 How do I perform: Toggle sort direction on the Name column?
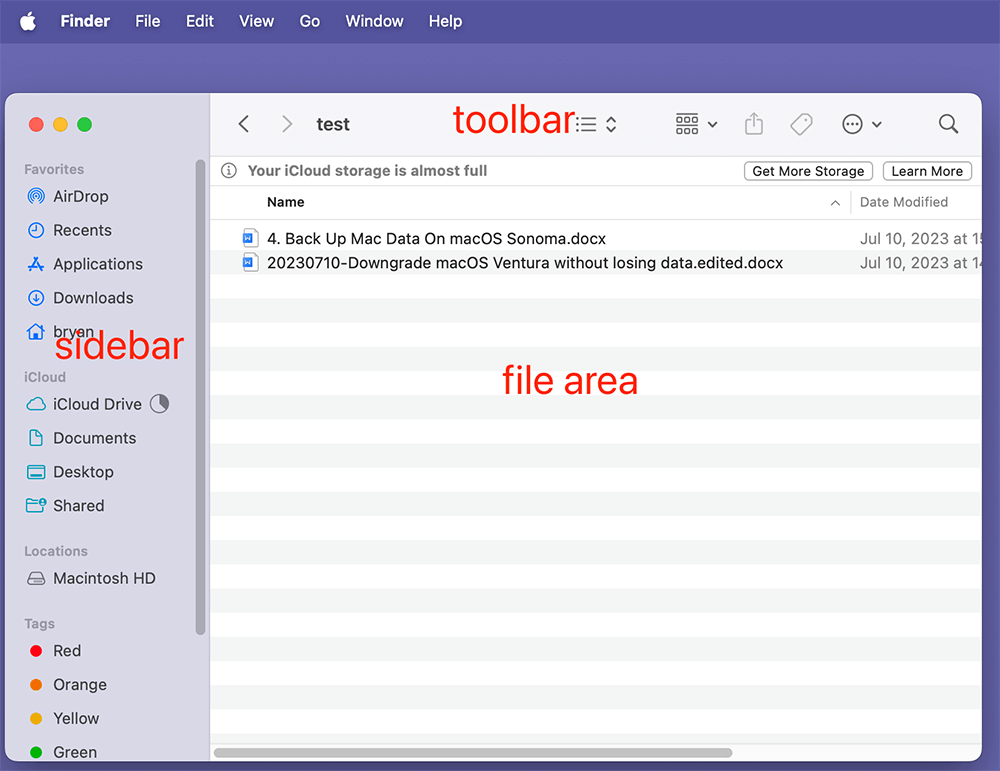836,202
